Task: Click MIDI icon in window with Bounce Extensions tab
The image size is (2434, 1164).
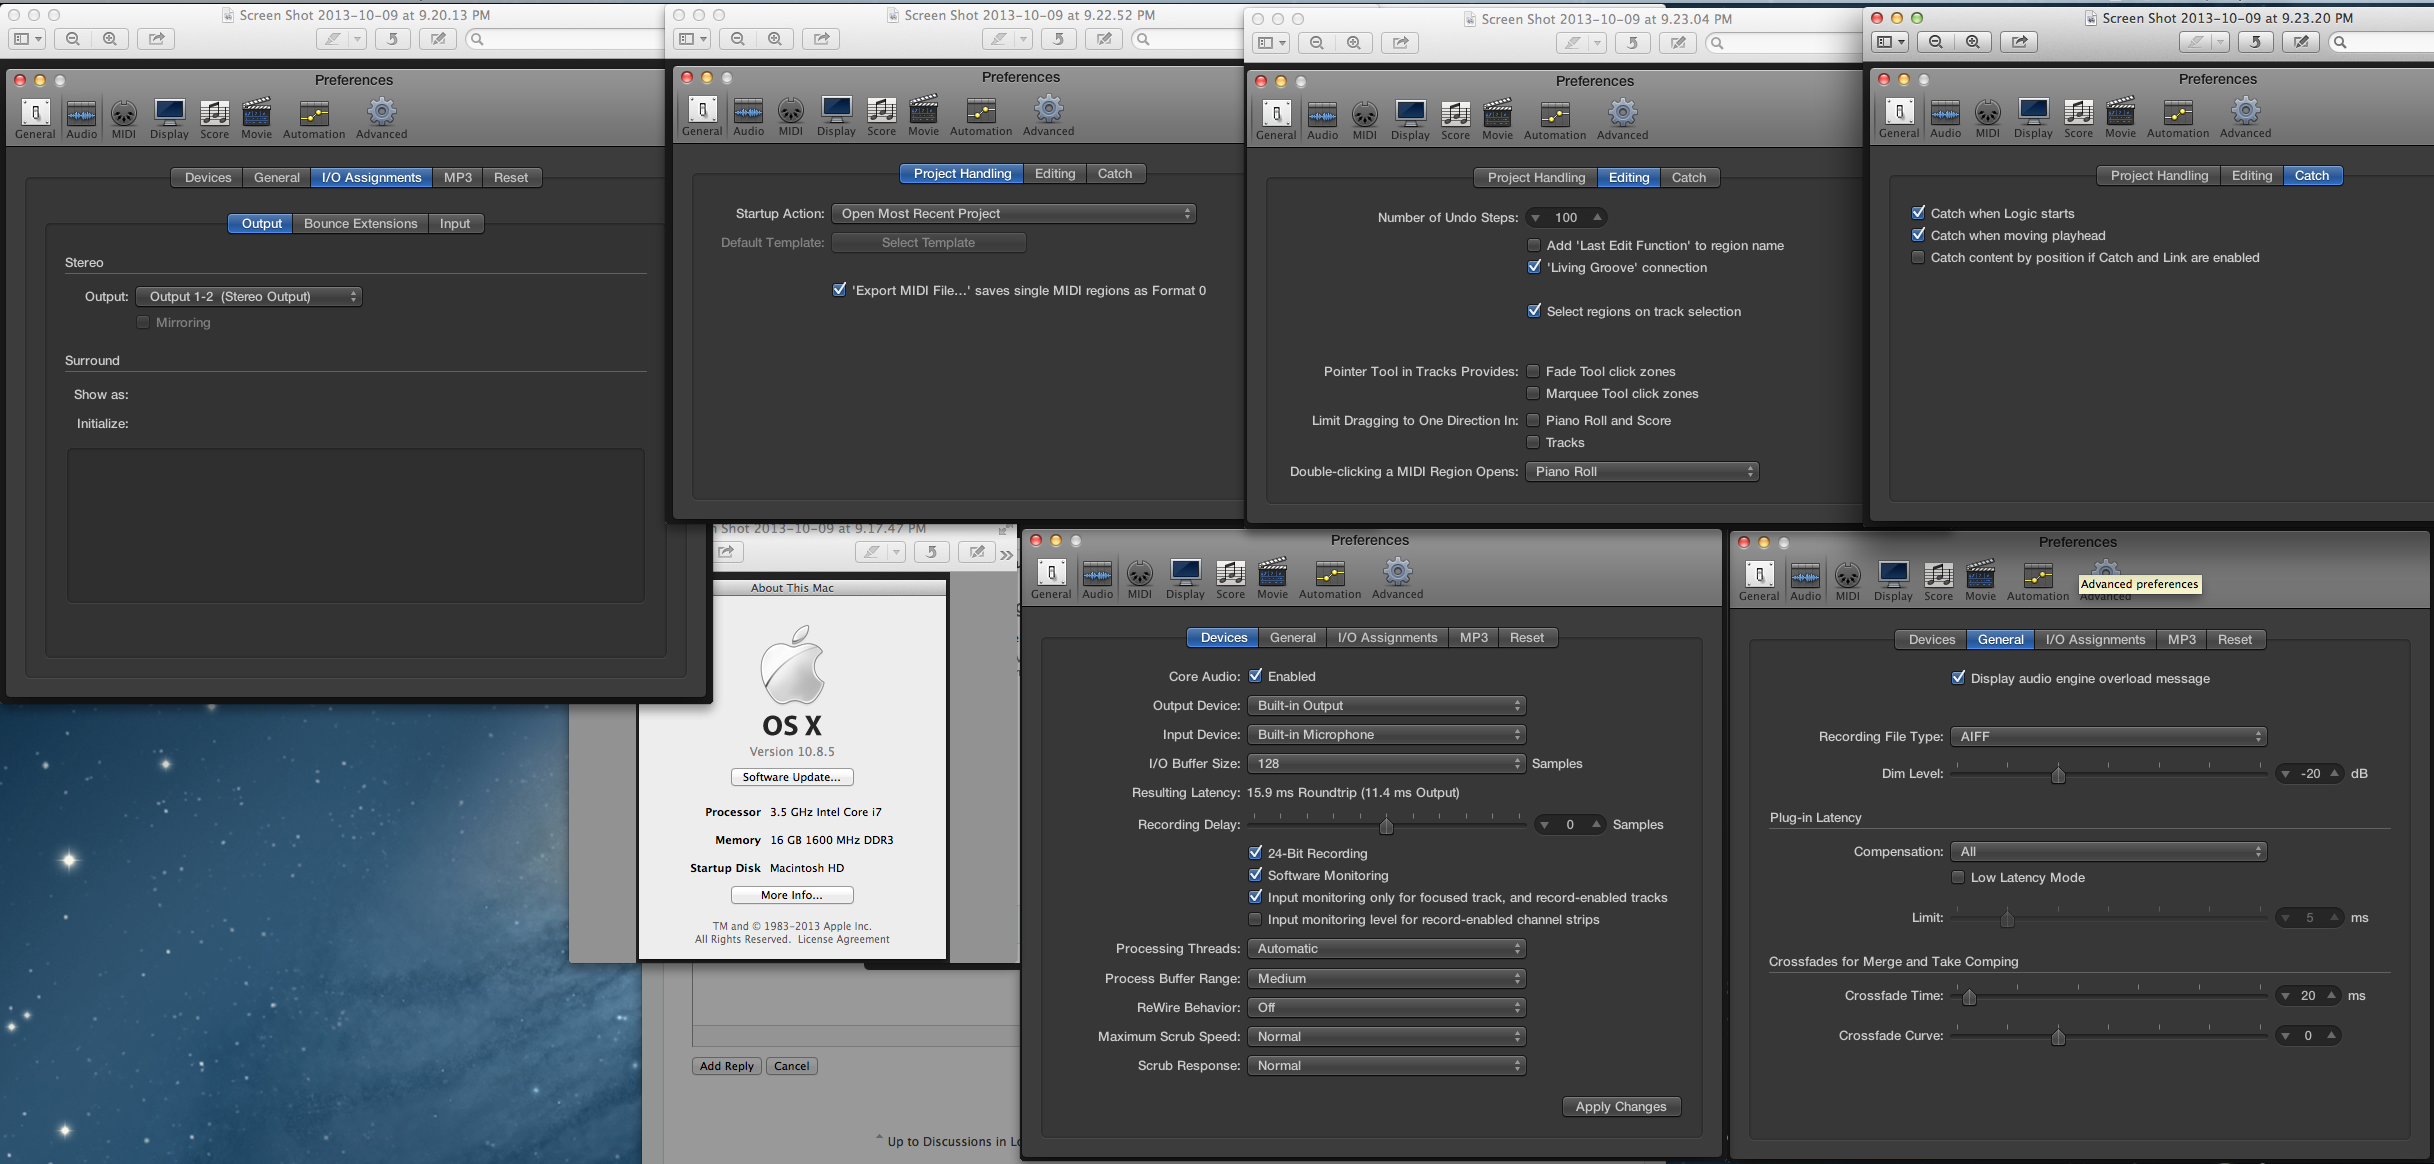Action: click(x=123, y=115)
